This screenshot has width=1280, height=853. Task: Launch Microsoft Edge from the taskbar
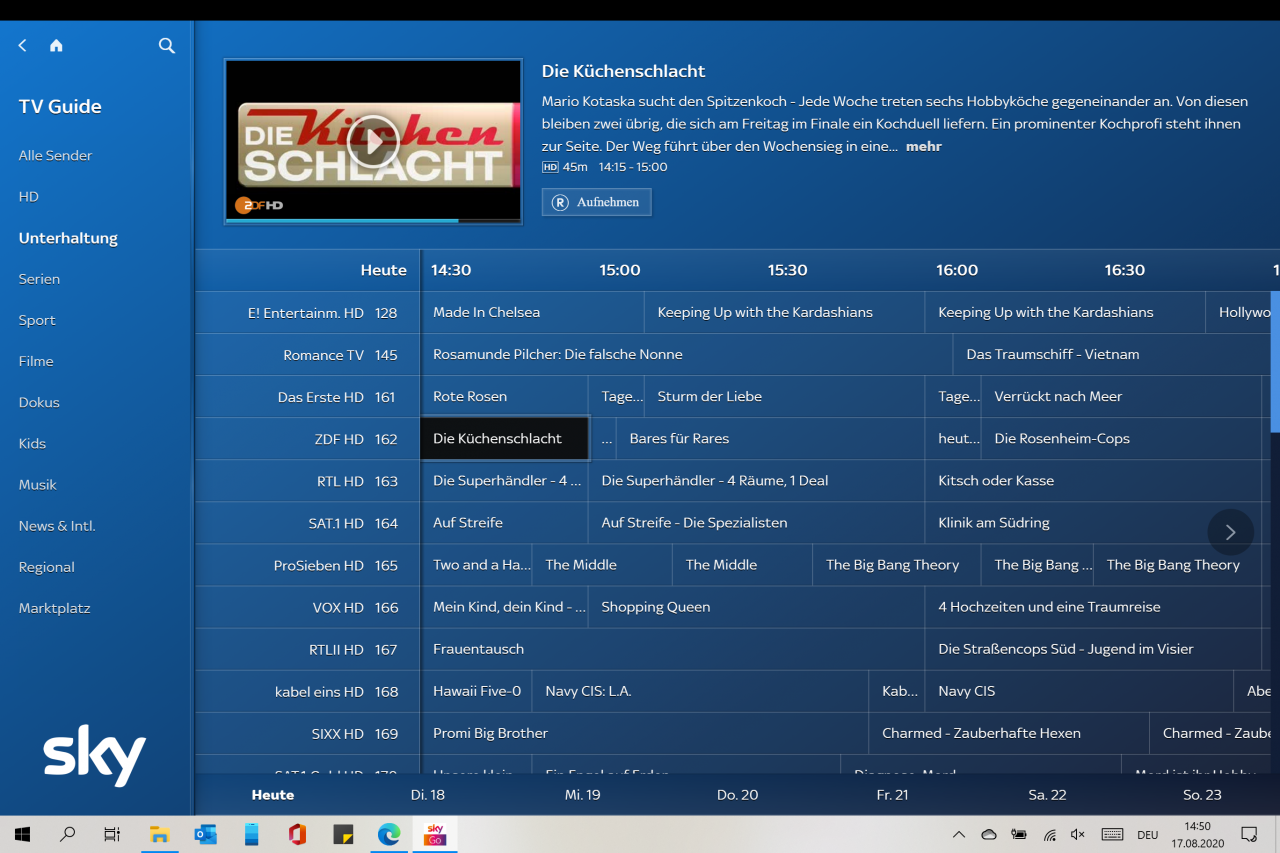click(389, 834)
